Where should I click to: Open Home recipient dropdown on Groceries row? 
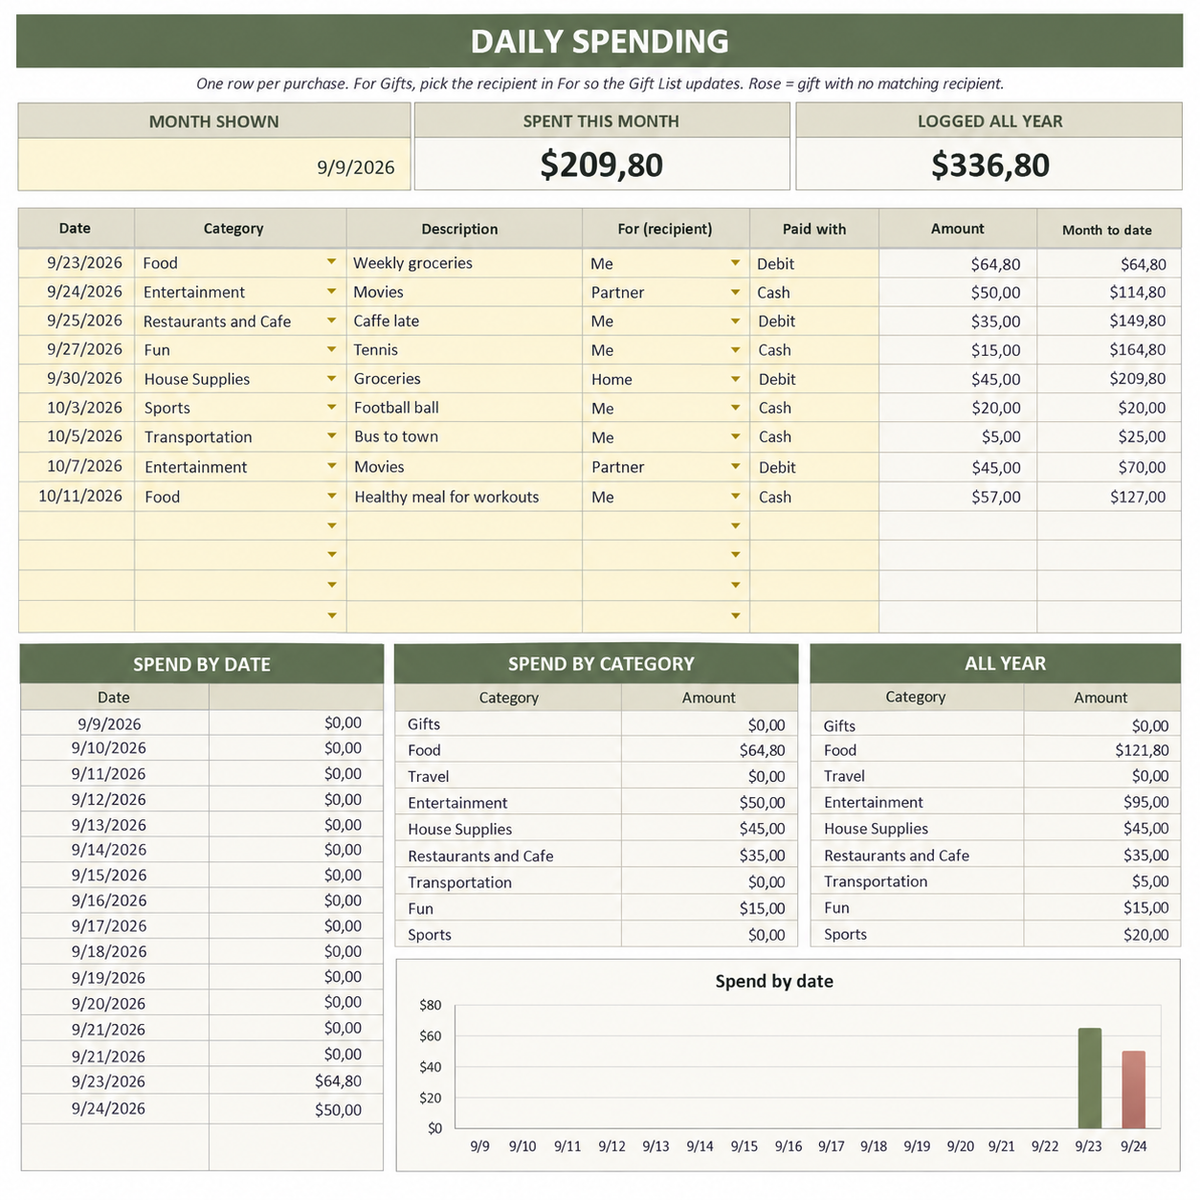pyautogui.click(x=735, y=379)
